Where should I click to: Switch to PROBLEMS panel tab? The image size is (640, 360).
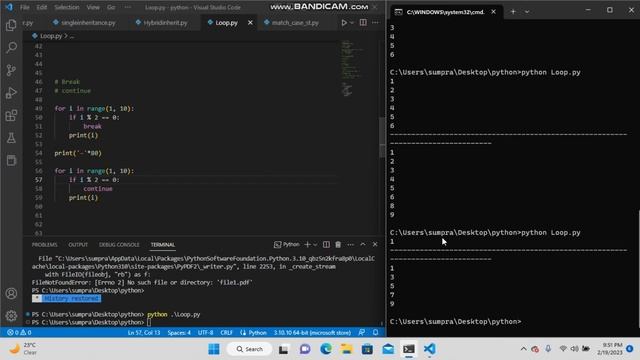point(44,244)
